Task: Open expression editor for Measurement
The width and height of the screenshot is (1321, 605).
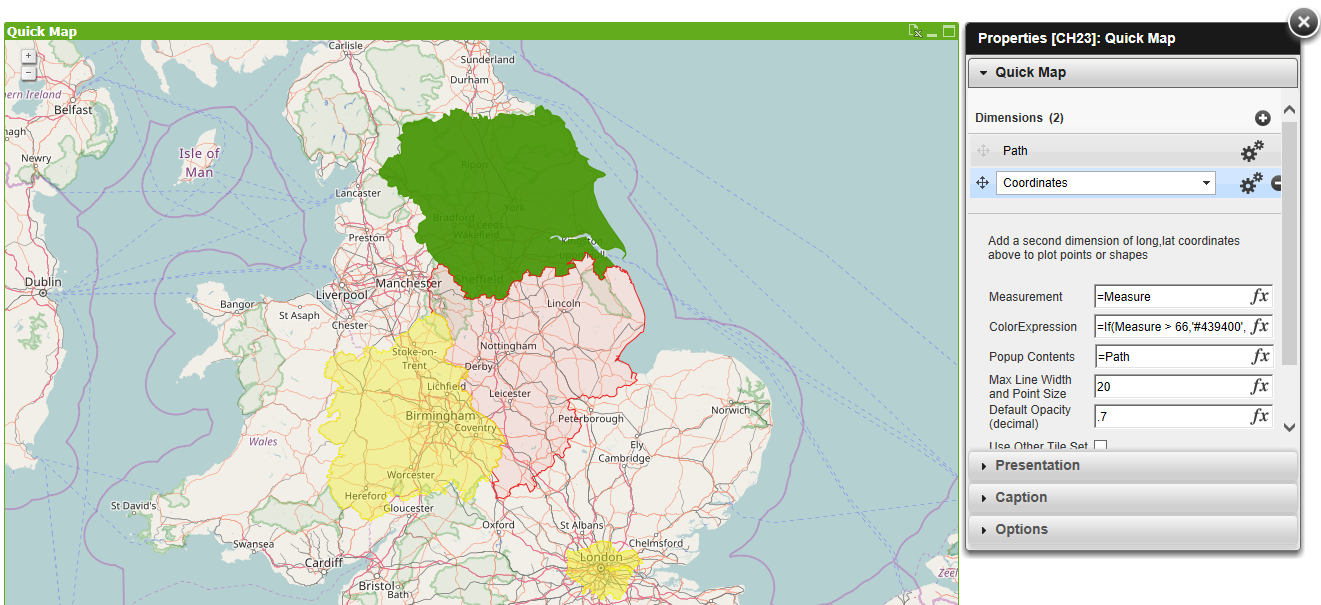Action: coord(1260,296)
